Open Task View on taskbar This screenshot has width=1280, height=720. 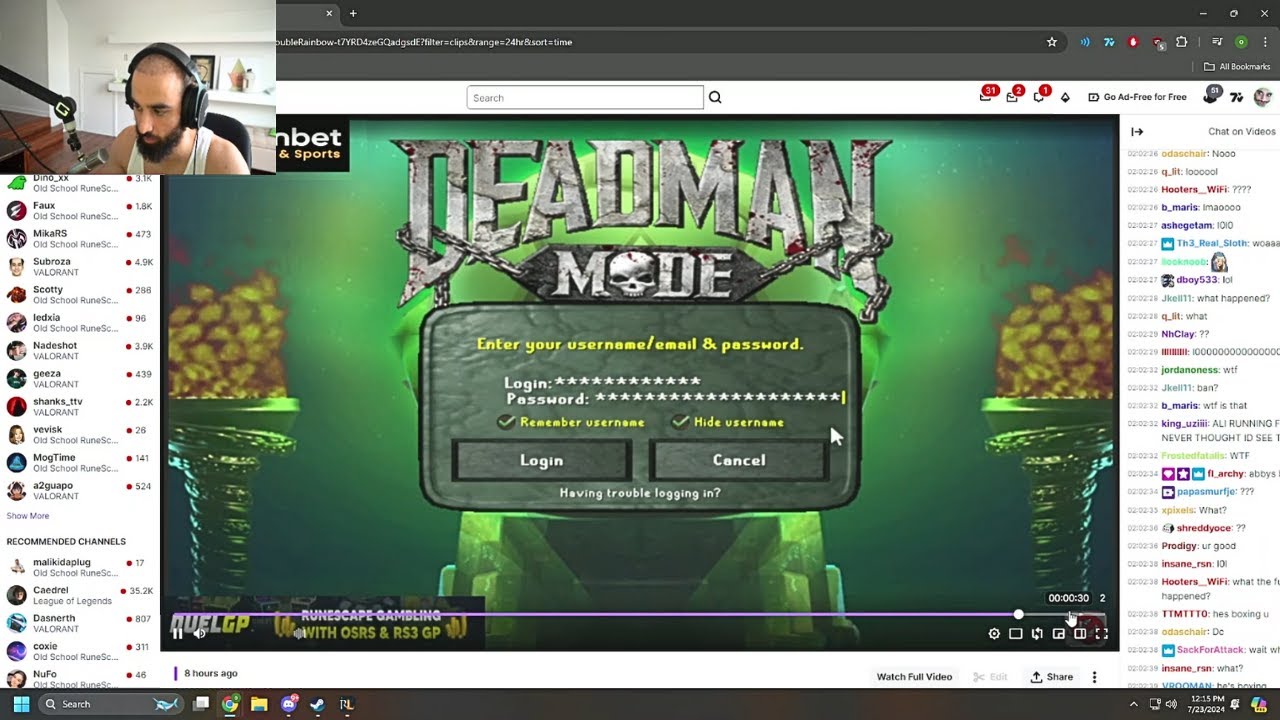pos(201,704)
